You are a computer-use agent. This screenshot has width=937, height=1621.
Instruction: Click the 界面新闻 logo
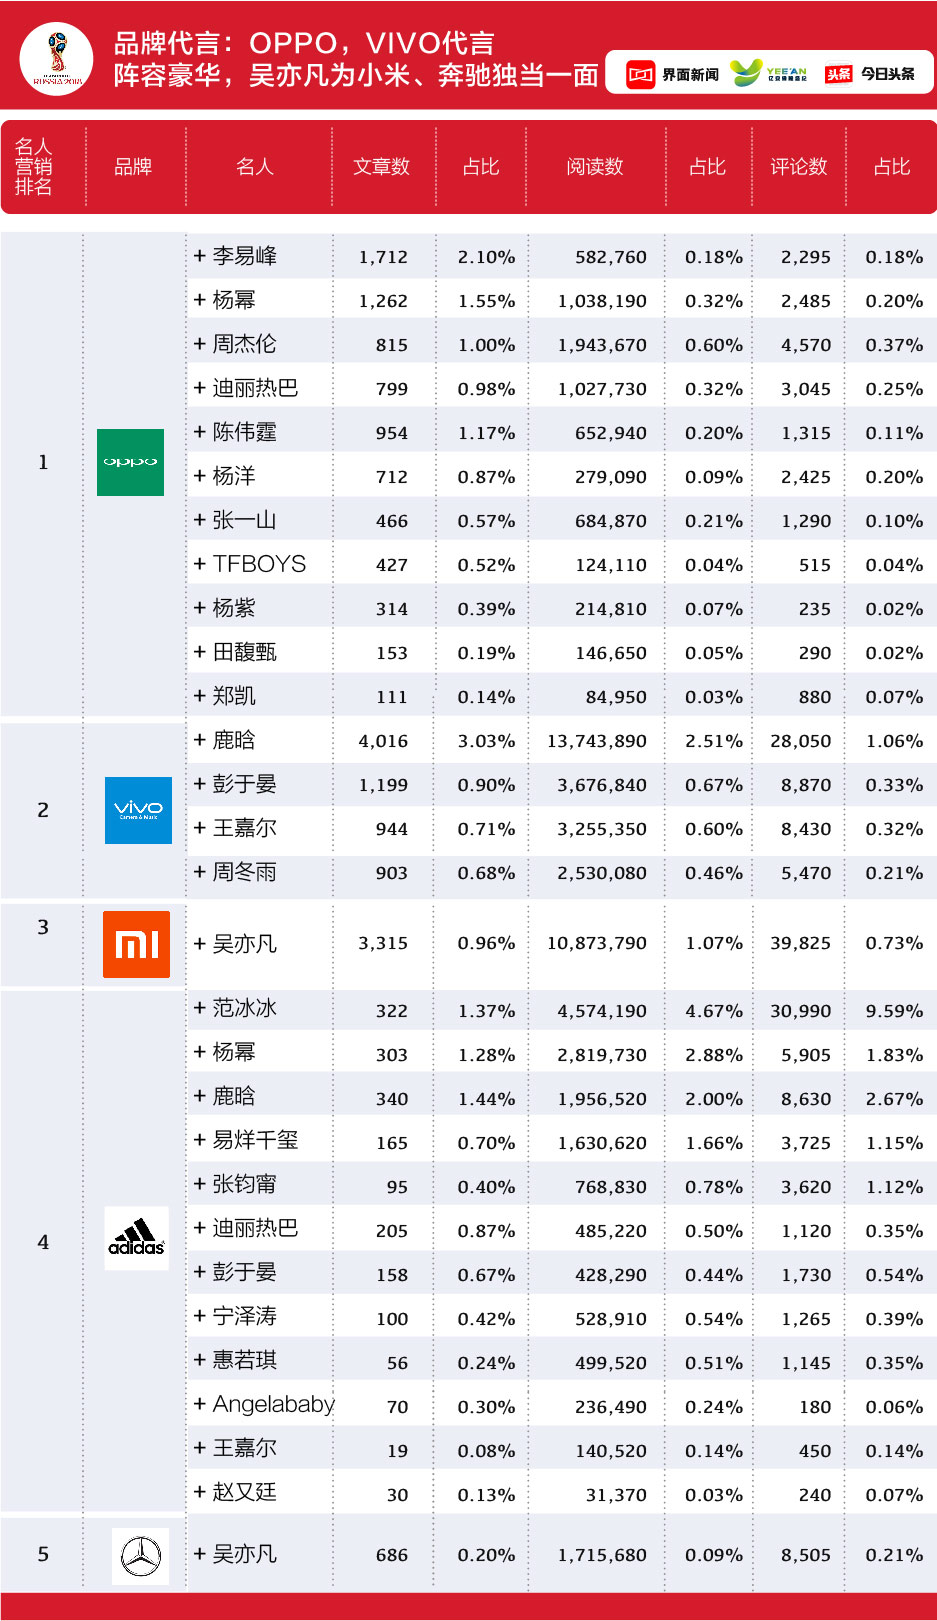pos(672,75)
